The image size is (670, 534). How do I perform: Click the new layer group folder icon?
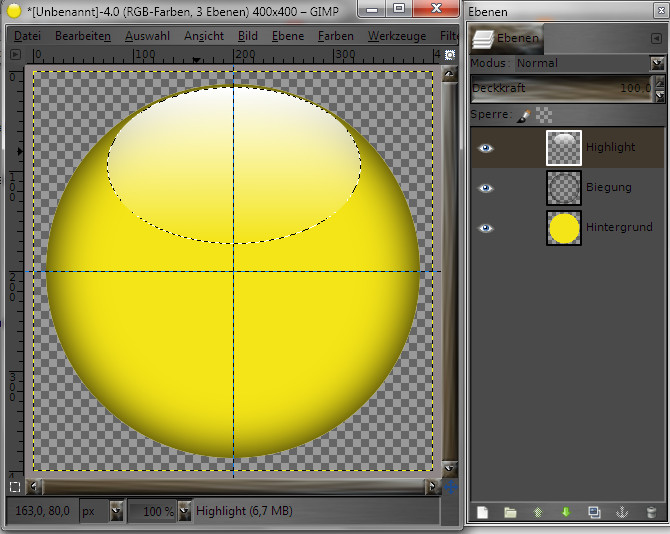click(510, 512)
